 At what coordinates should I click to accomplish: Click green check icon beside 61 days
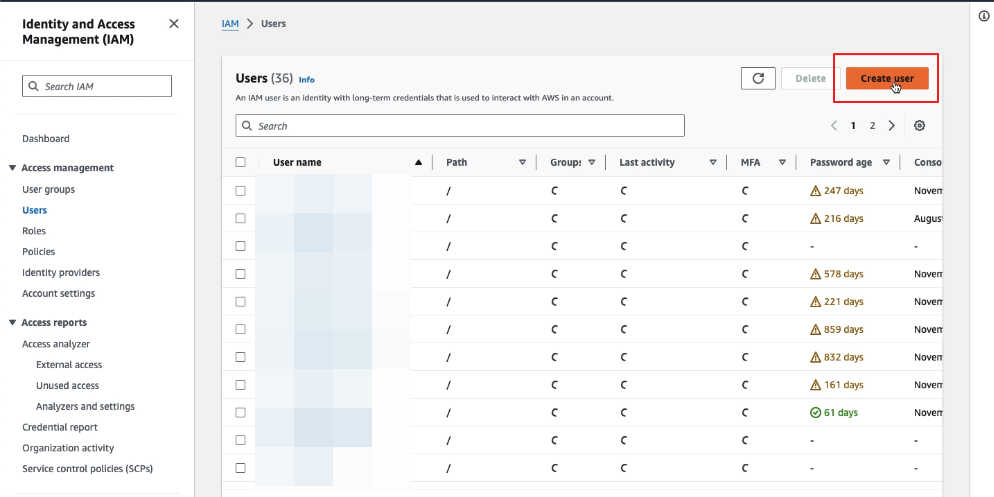pos(816,412)
